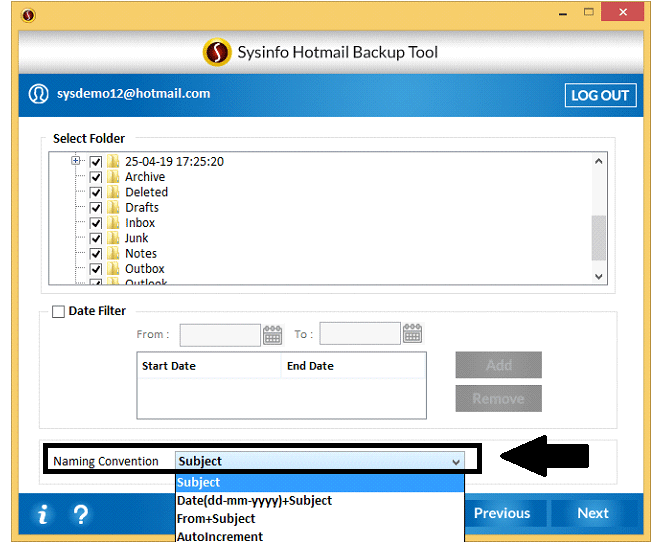Select the Archive folder icon
Image resolution: width=663 pixels, height=545 pixels.
(113, 177)
